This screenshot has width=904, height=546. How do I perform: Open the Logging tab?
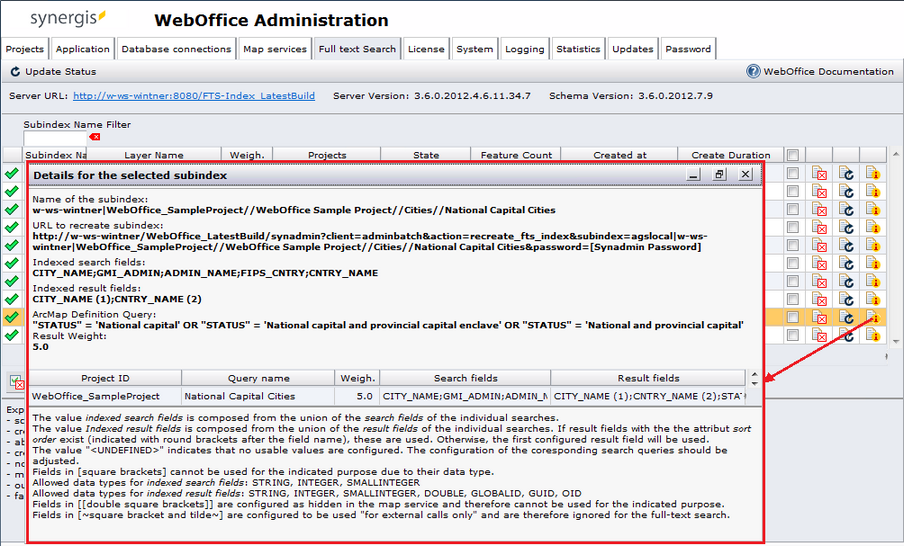525,49
